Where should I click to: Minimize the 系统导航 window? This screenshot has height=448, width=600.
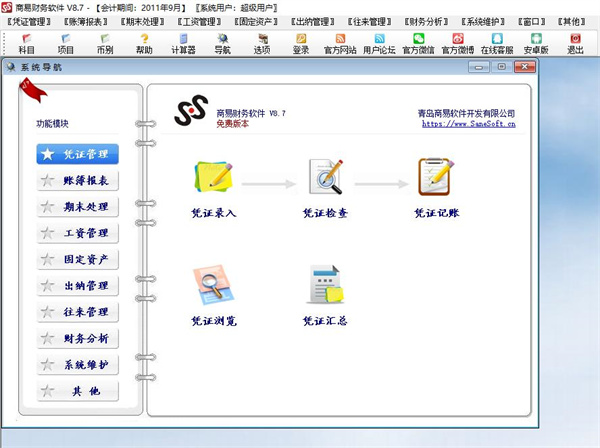click(479, 67)
